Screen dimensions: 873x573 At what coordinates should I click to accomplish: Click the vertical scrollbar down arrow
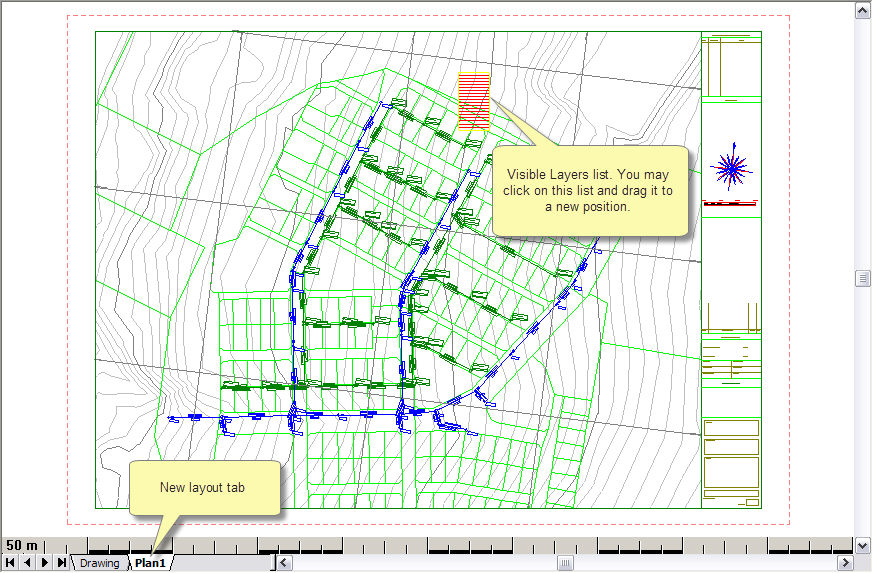[x=863, y=545]
